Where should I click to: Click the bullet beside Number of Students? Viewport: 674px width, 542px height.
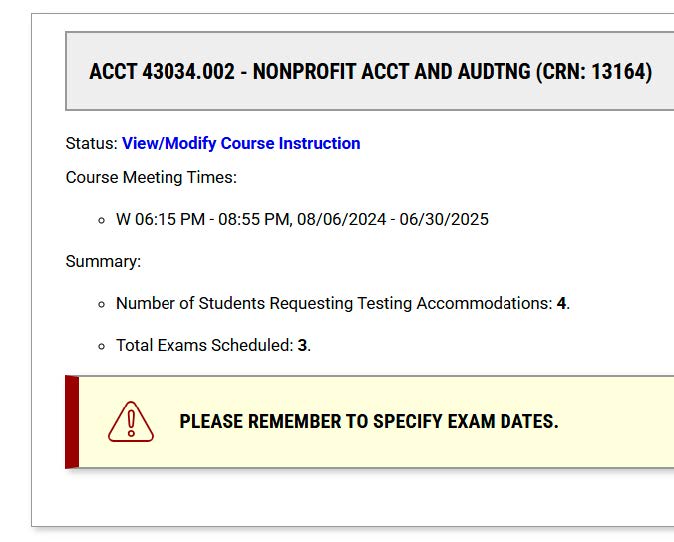102,305
